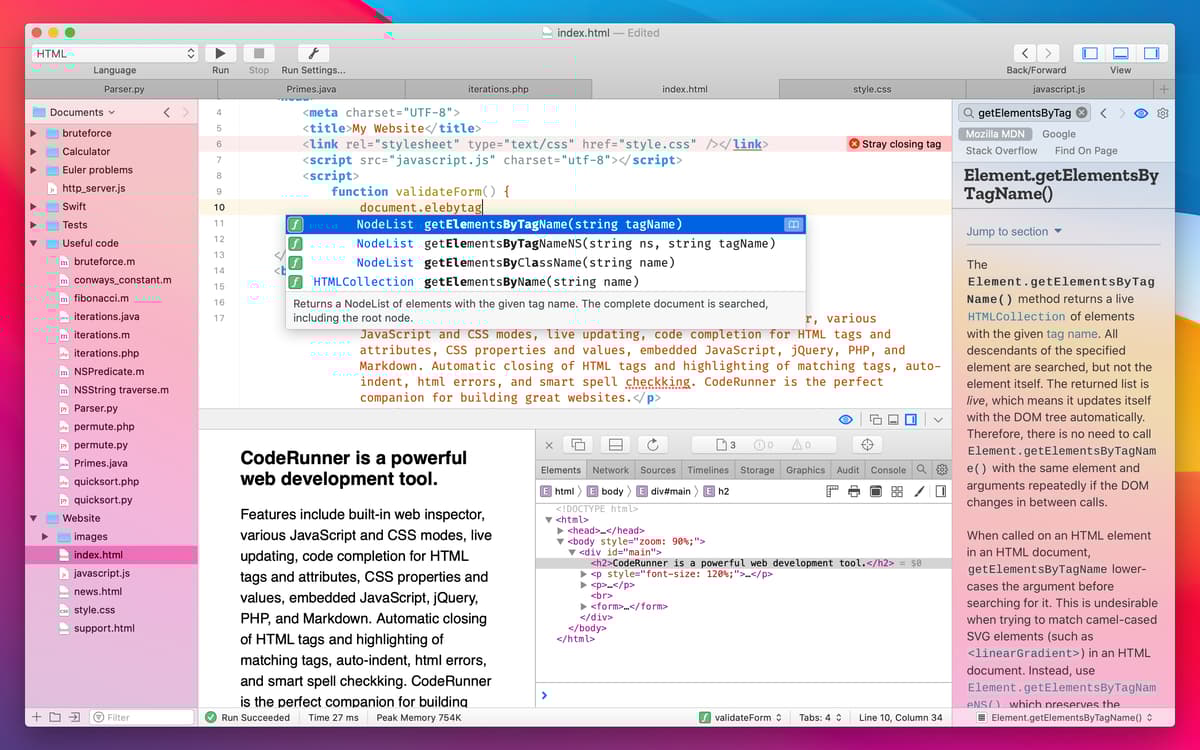The width and height of the screenshot is (1200, 750).
Task: Clear the getElementsByTag search field
Action: point(1082,113)
